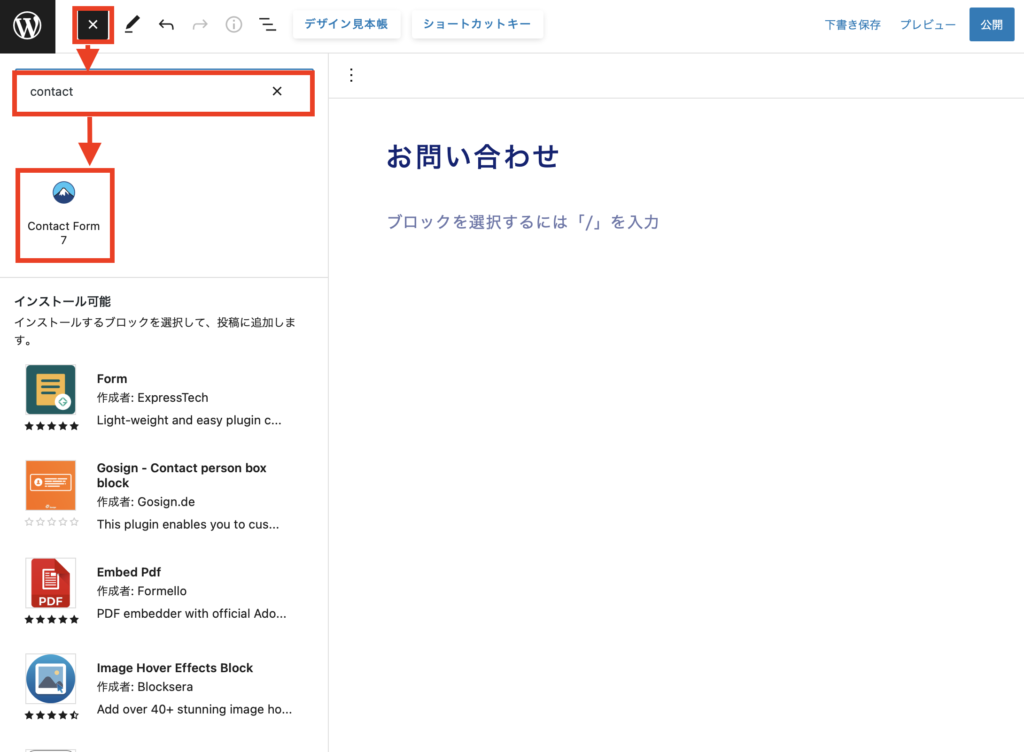The width and height of the screenshot is (1024, 752).
Task: Open the three-dot block options menu
Action: [351, 75]
